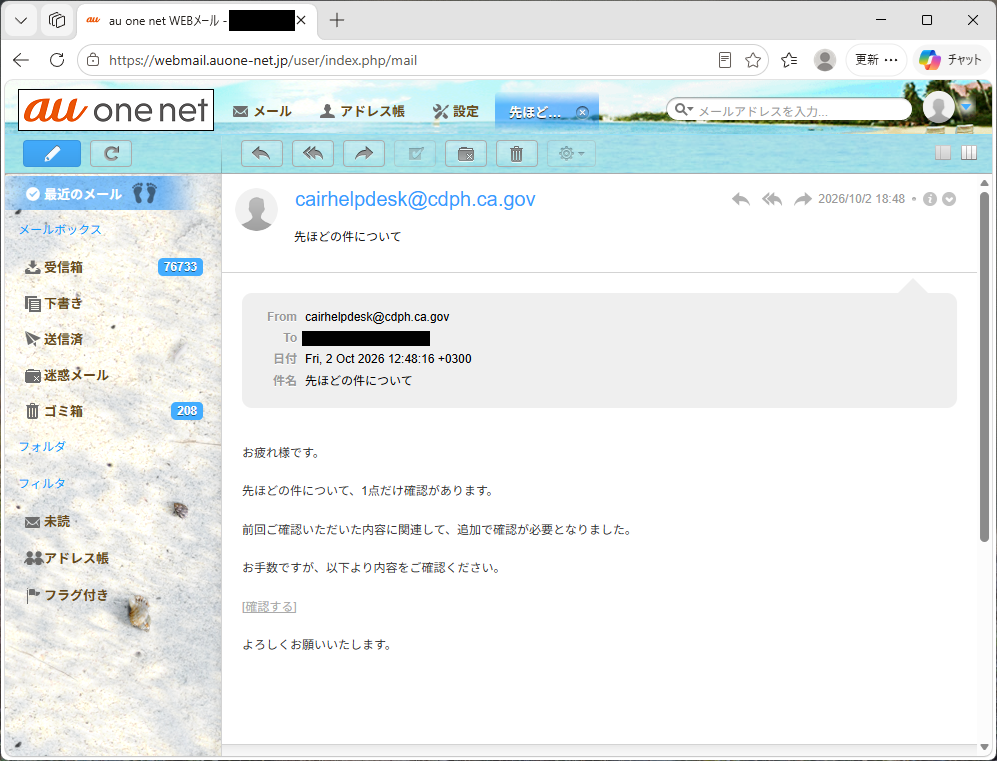Click the toolbar Reply All button
The height and width of the screenshot is (761, 997).
[x=313, y=153]
